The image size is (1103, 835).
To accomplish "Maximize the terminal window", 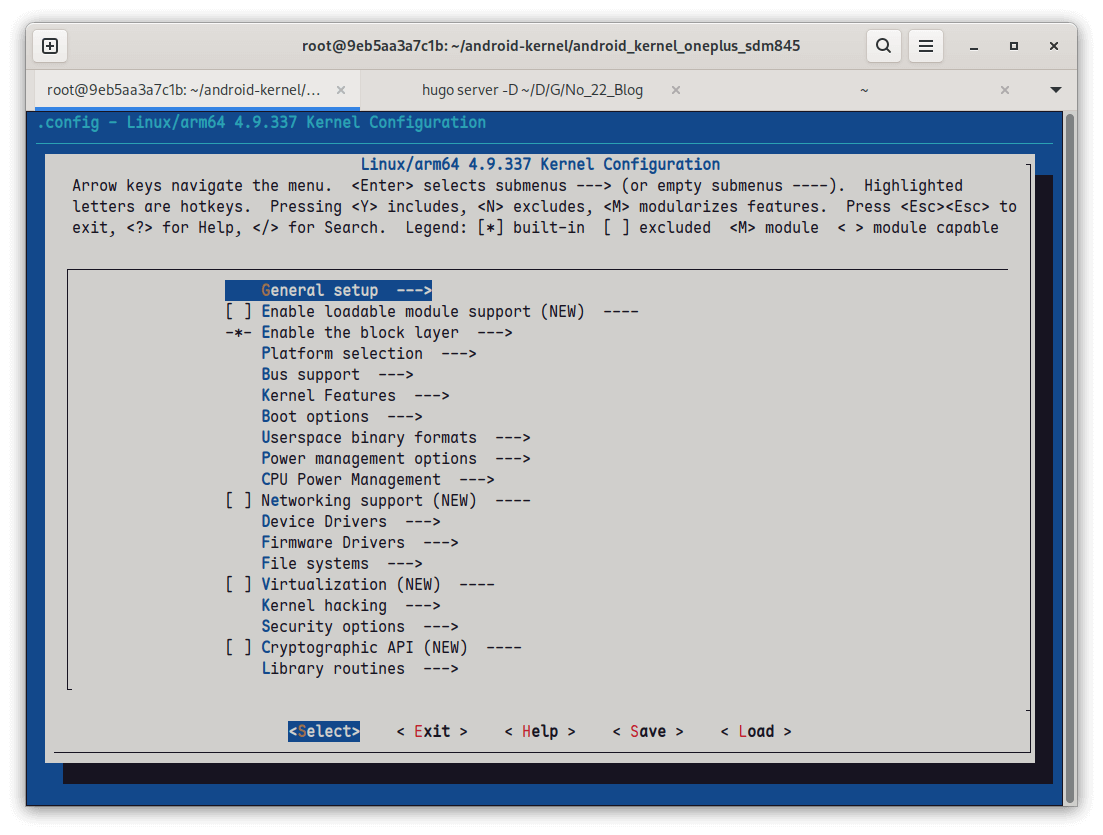I will tap(1014, 46).
